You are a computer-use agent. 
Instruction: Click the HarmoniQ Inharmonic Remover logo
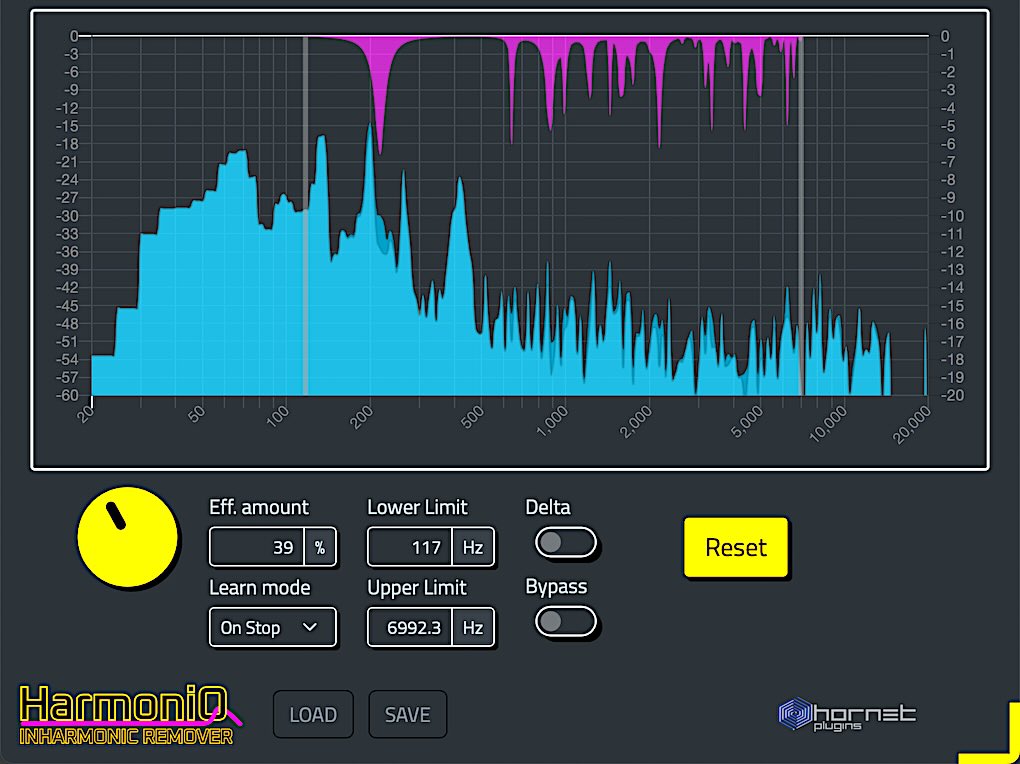pos(130,715)
